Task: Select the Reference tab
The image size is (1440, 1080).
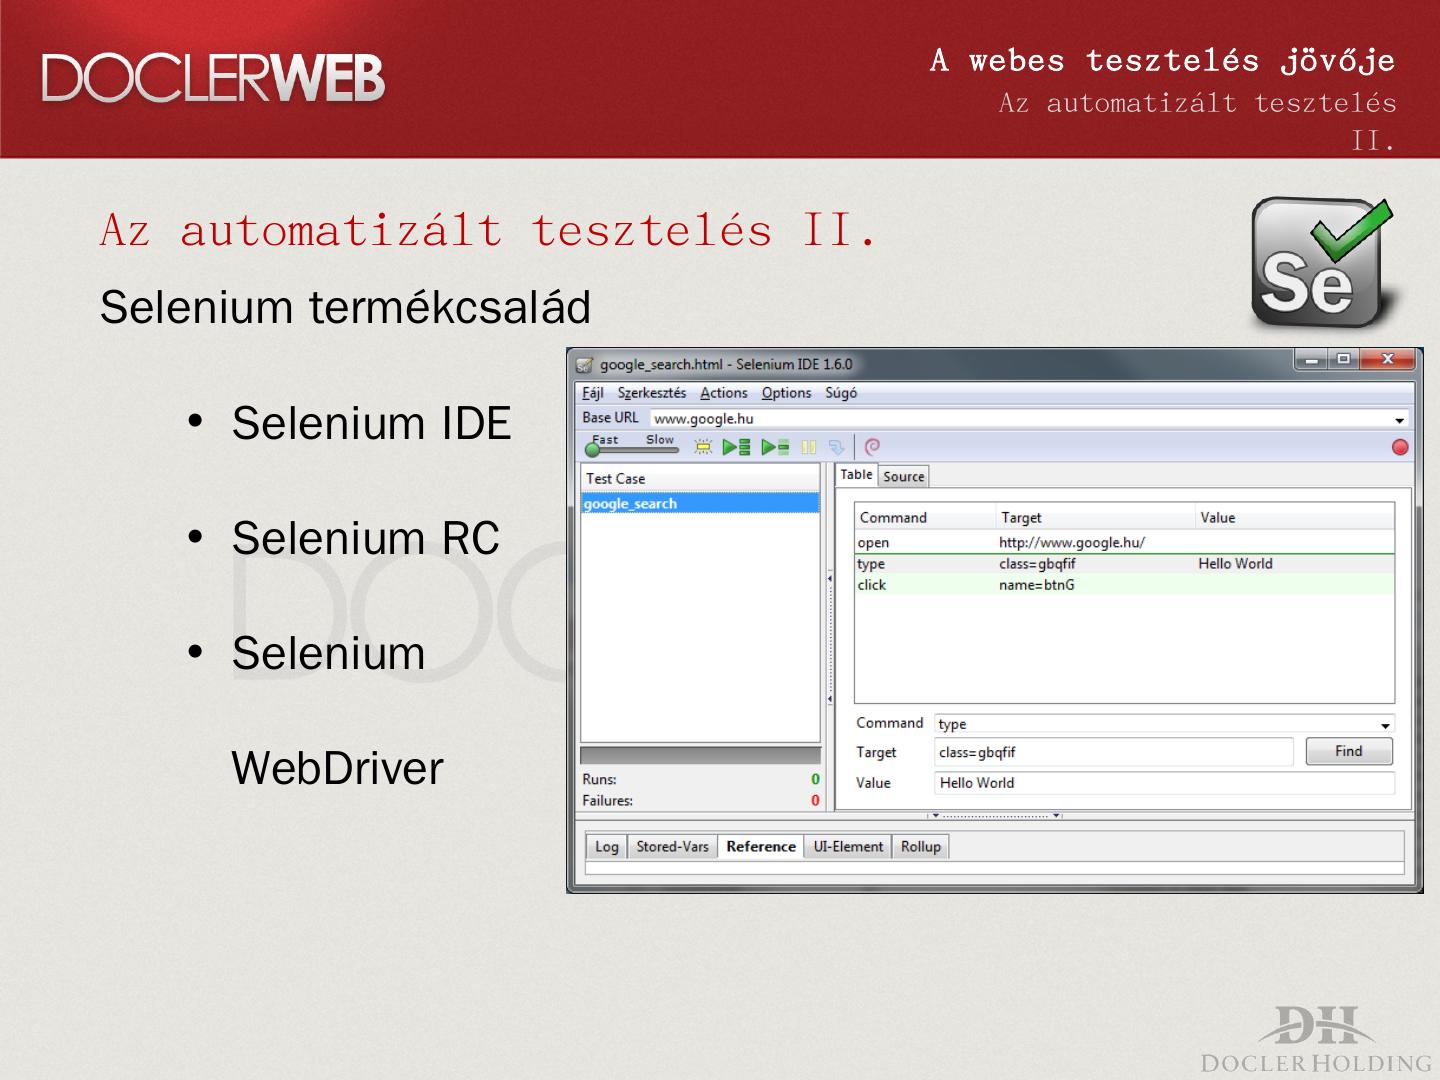Action: tap(761, 847)
